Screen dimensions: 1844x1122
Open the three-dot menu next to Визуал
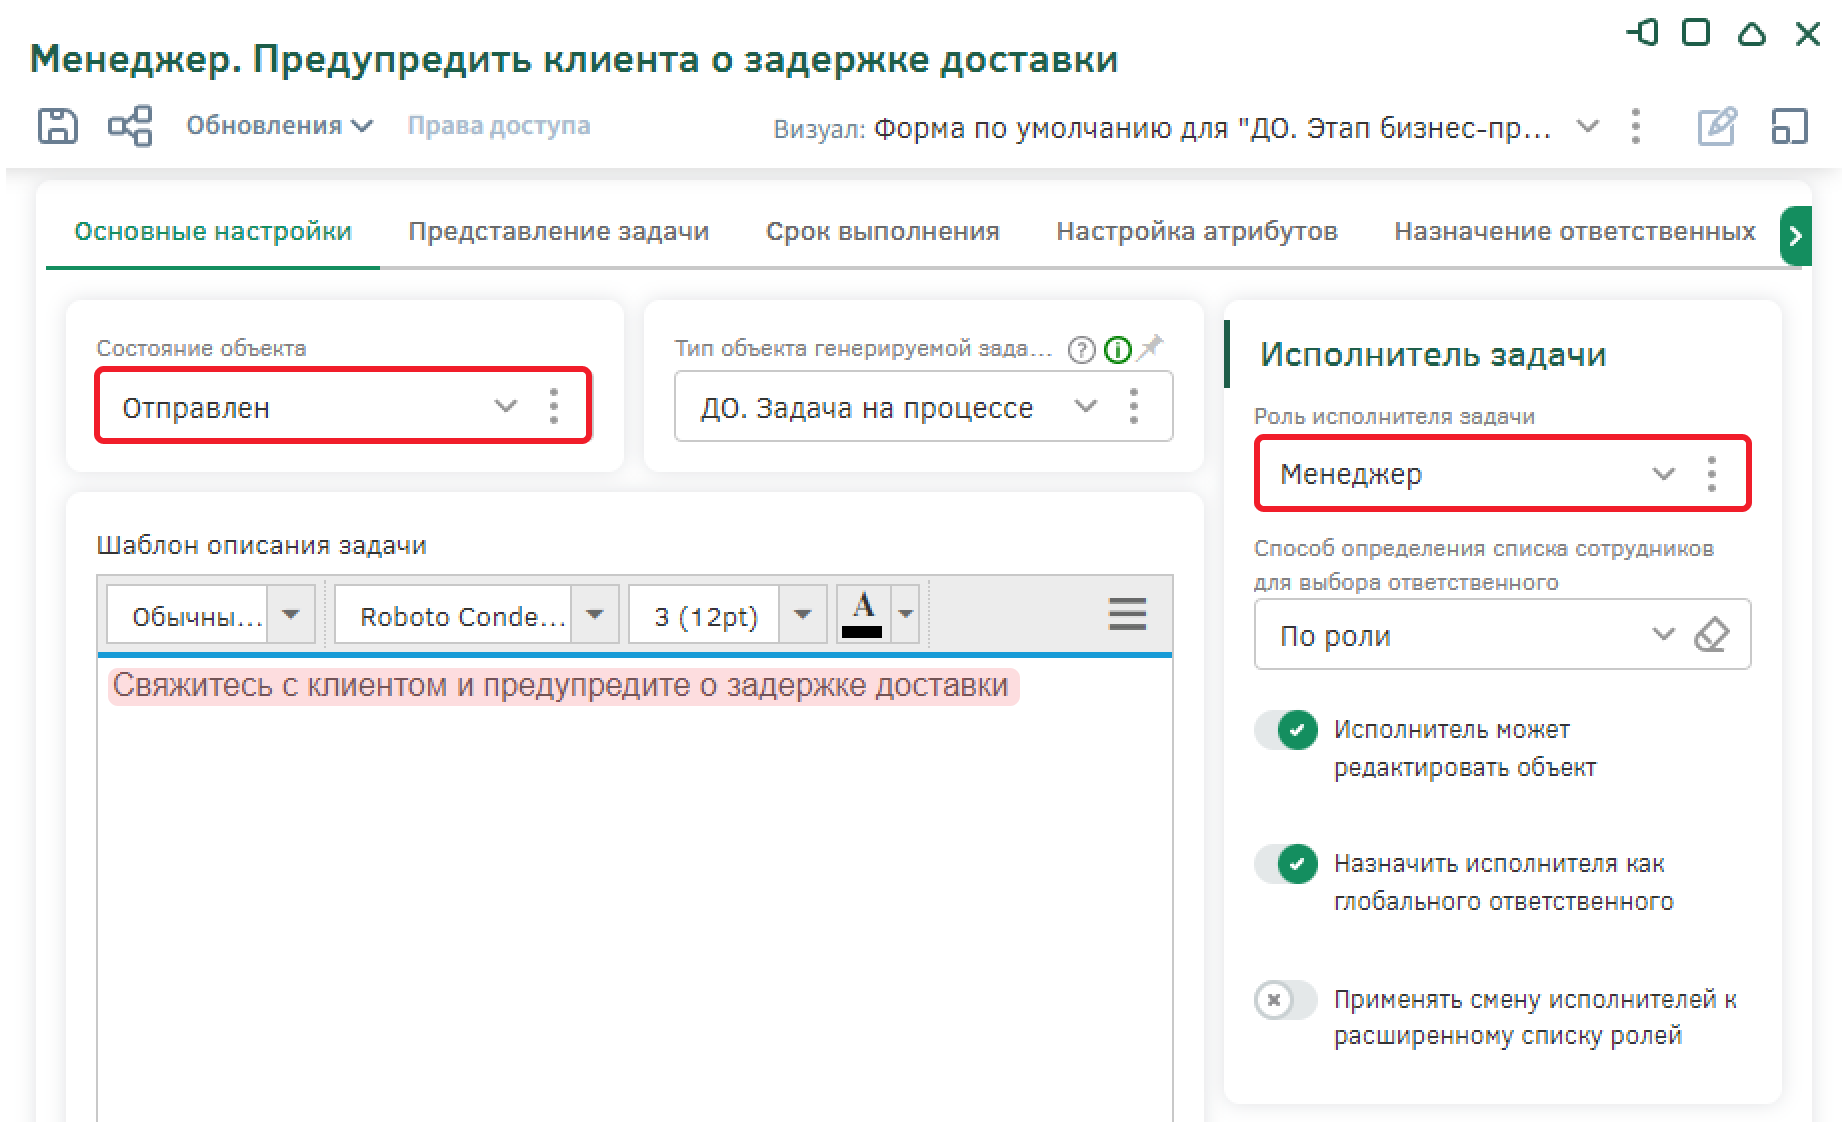click(x=1636, y=127)
